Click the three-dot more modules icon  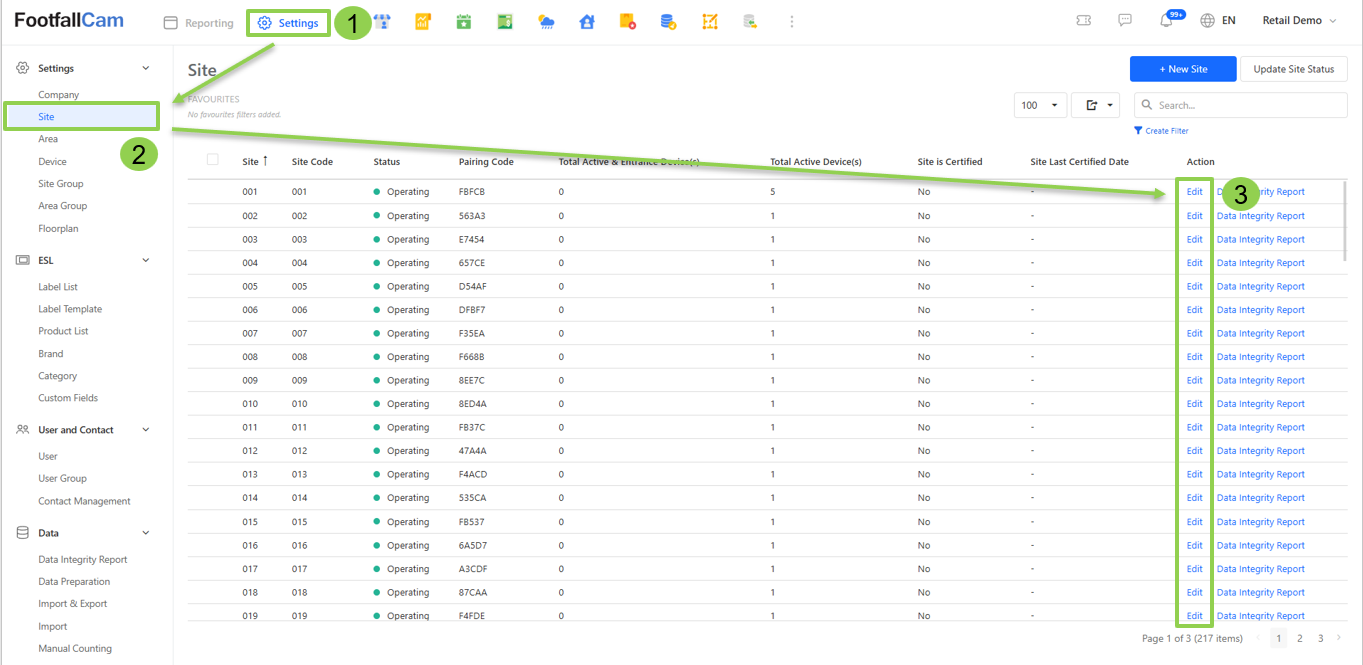tap(792, 21)
